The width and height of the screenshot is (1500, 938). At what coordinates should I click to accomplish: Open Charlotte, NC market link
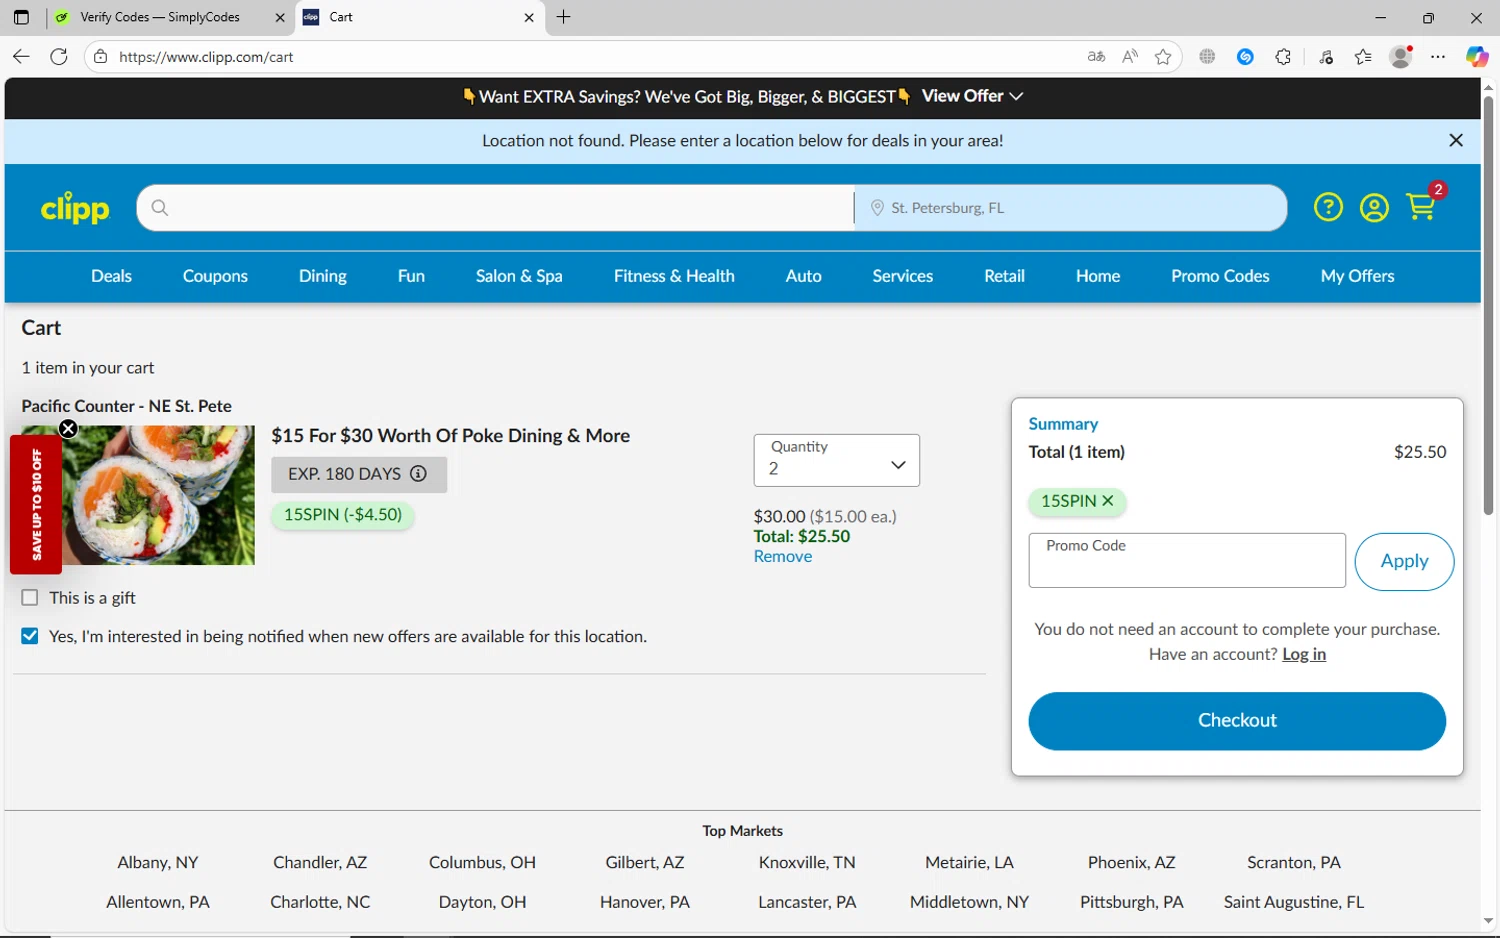pyautogui.click(x=320, y=902)
